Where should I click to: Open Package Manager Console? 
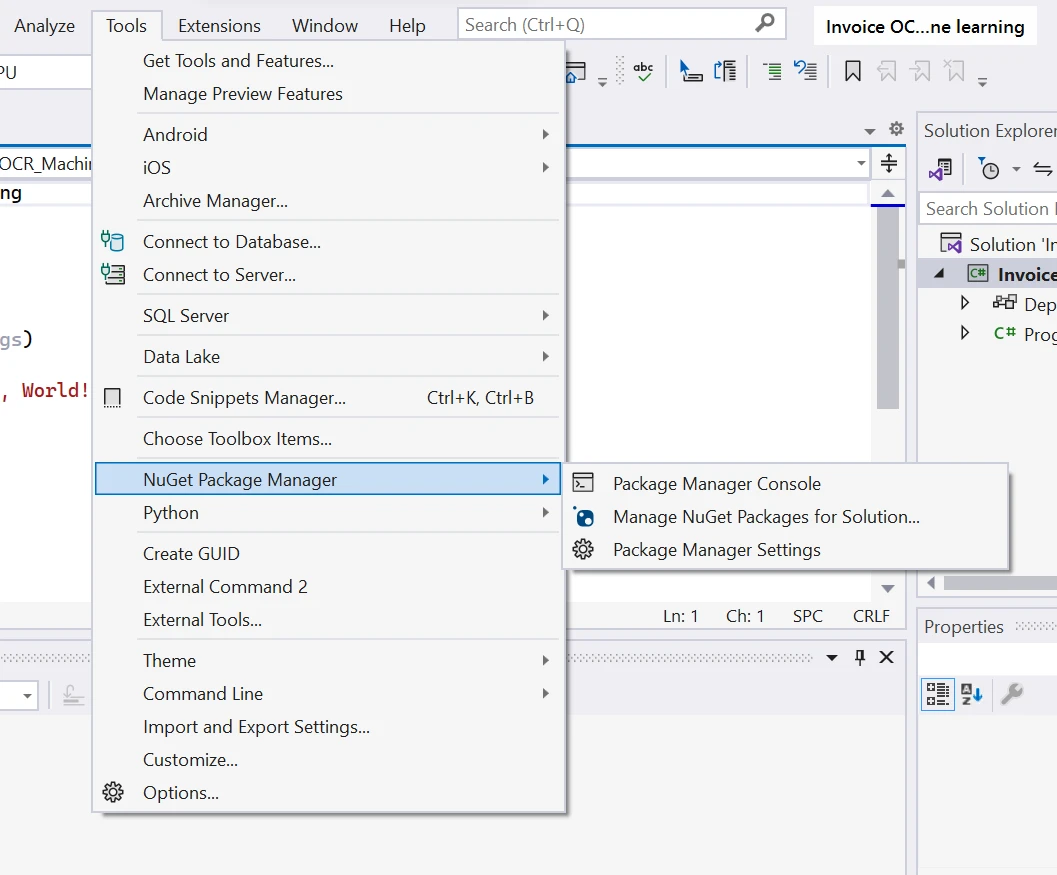716,484
